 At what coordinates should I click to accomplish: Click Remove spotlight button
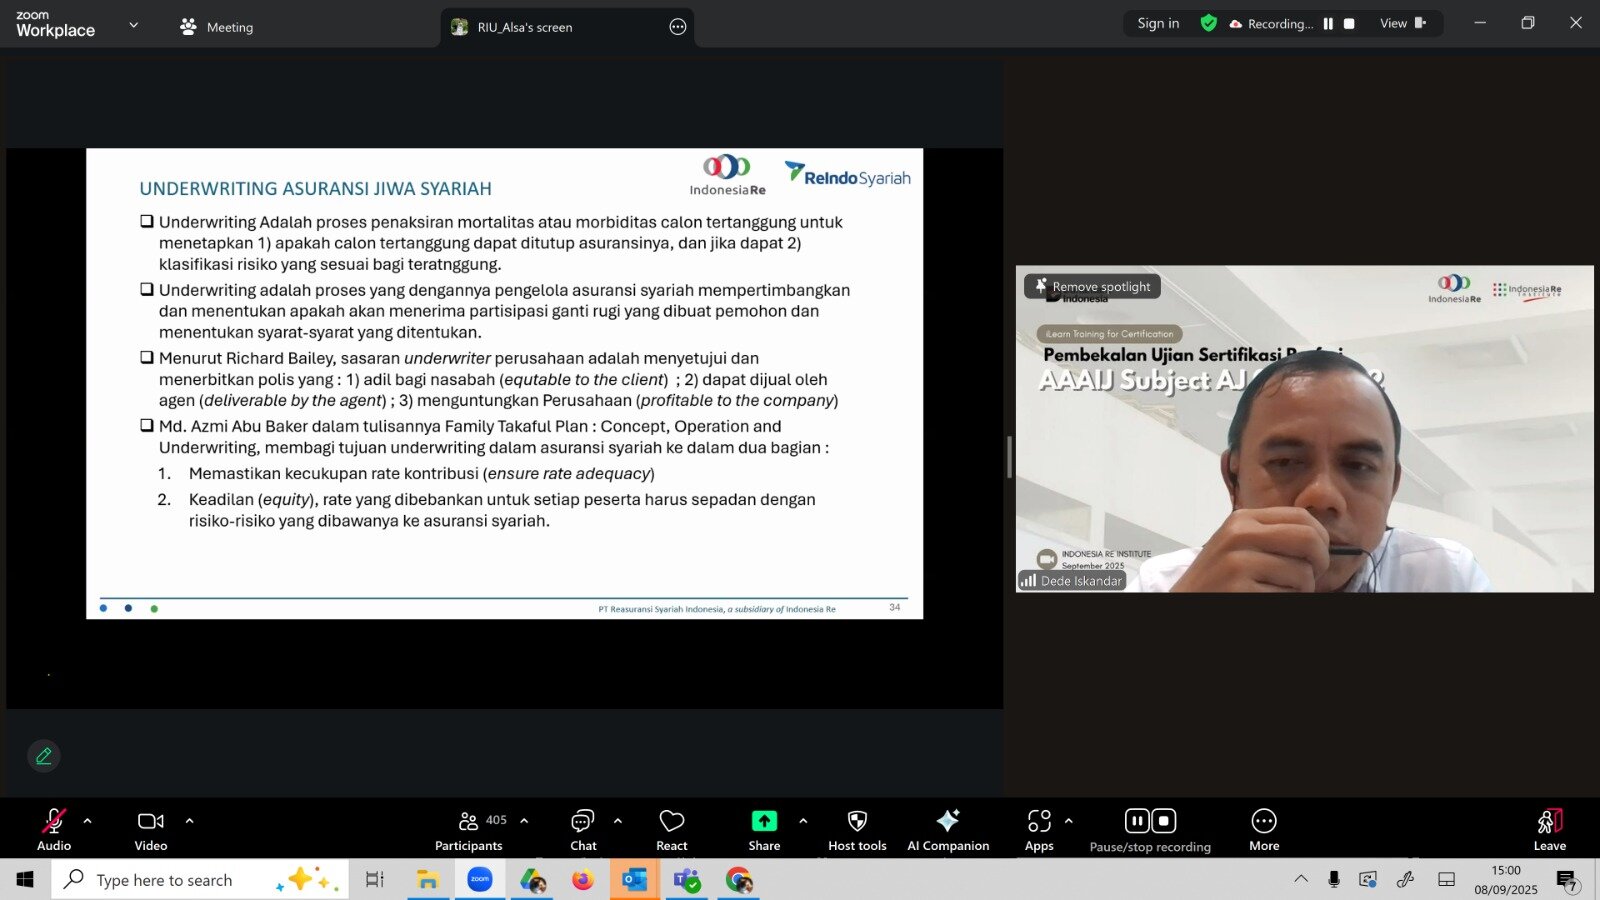coord(1092,287)
